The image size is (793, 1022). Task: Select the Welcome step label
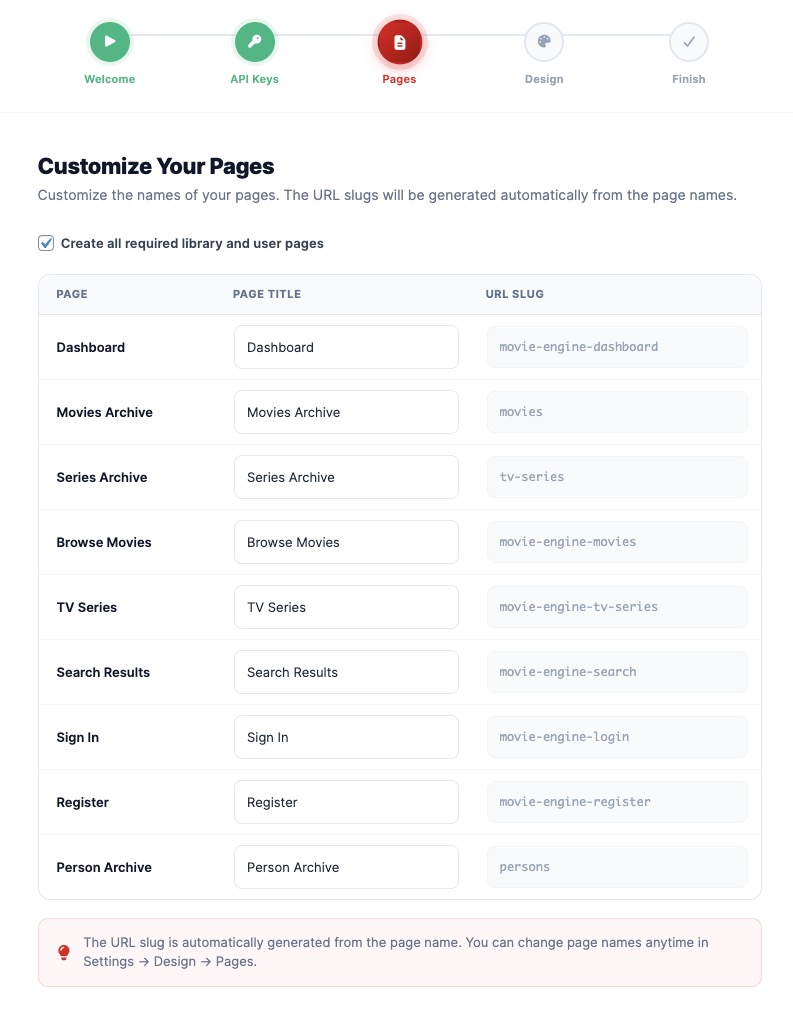(x=110, y=79)
